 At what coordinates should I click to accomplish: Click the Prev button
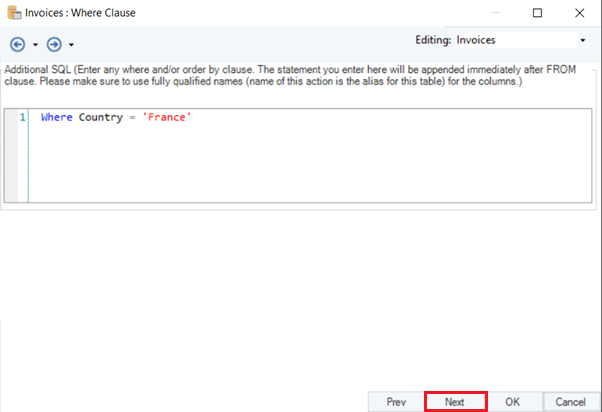(396, 402)
